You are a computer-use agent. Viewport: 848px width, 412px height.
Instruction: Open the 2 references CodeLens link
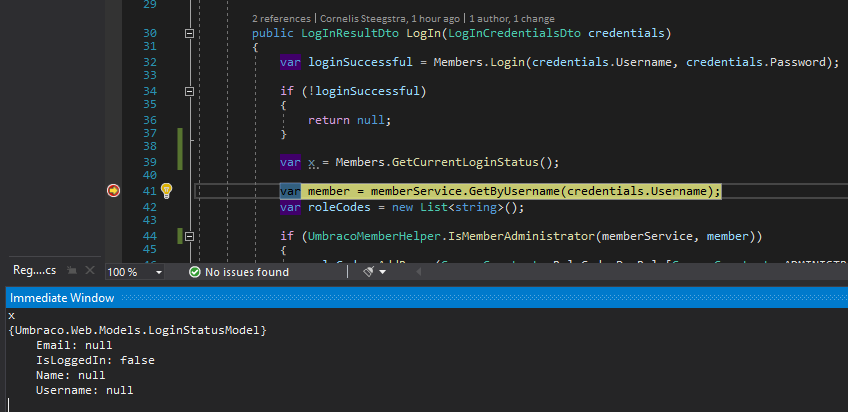point(284,19)
